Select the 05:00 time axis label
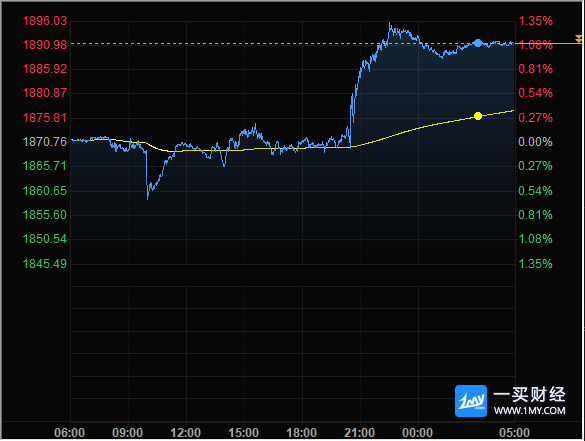585x441 pixels. 514,433
